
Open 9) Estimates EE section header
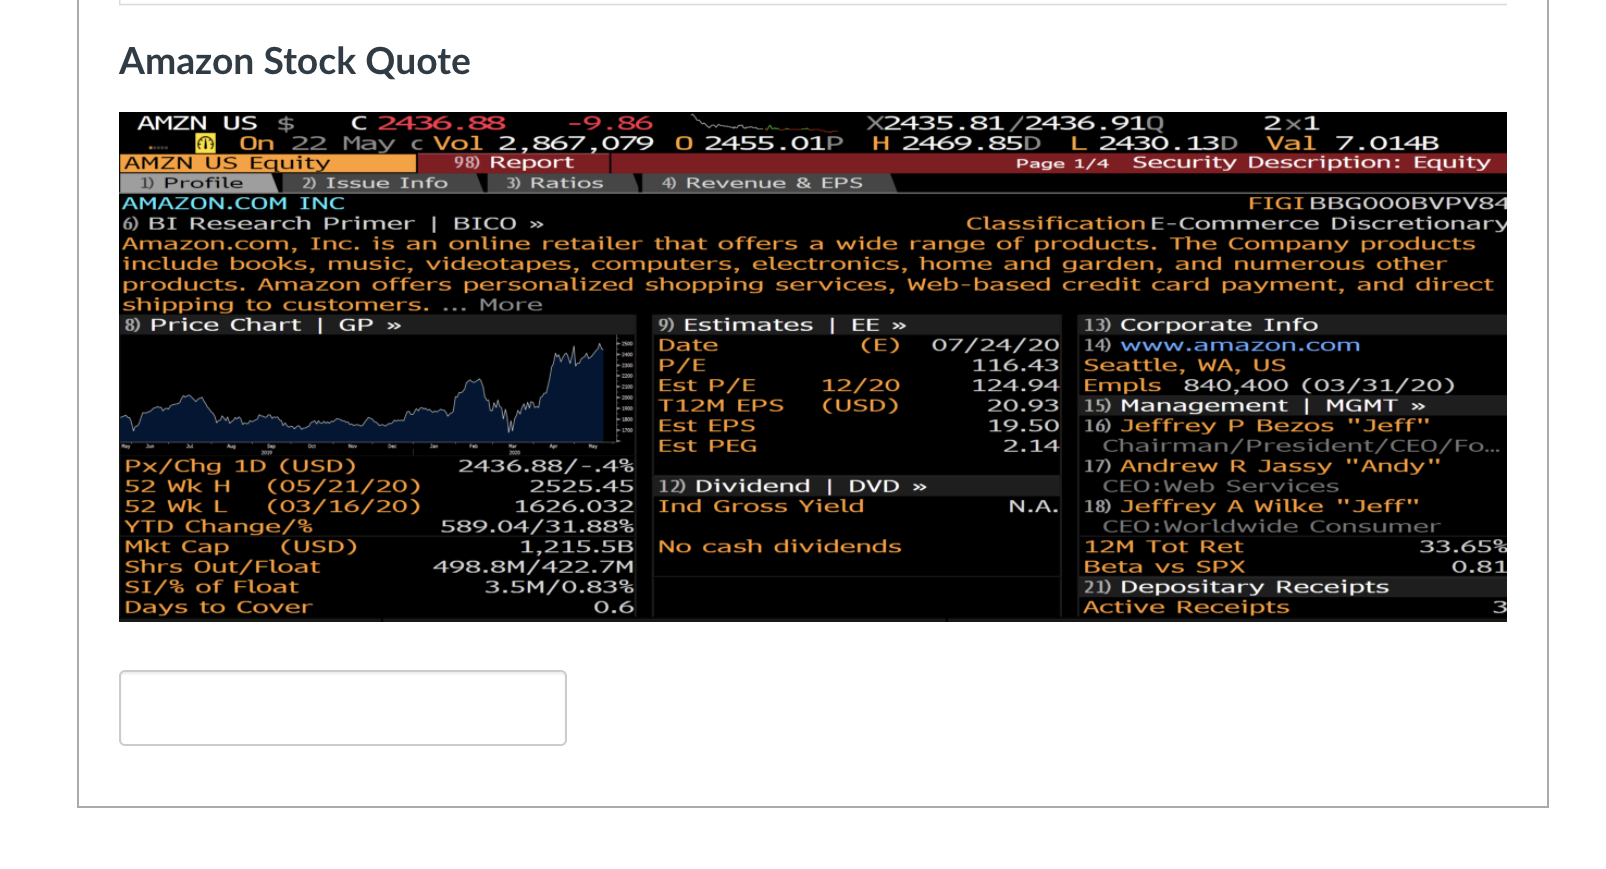782,325
